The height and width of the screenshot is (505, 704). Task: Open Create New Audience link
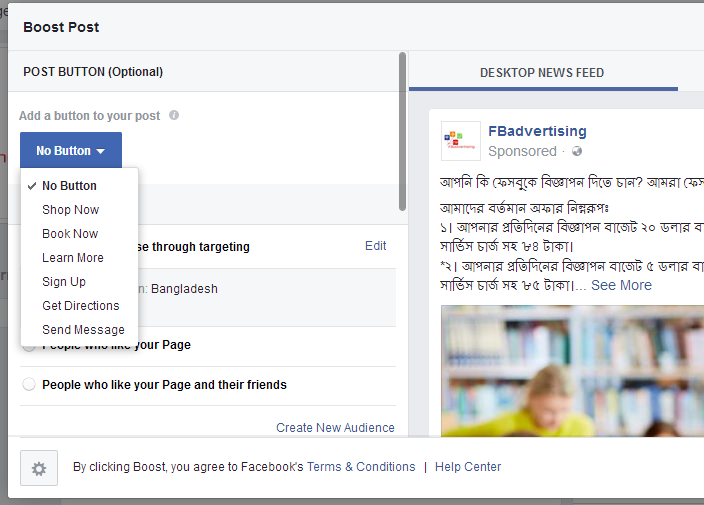click(335, 428)
